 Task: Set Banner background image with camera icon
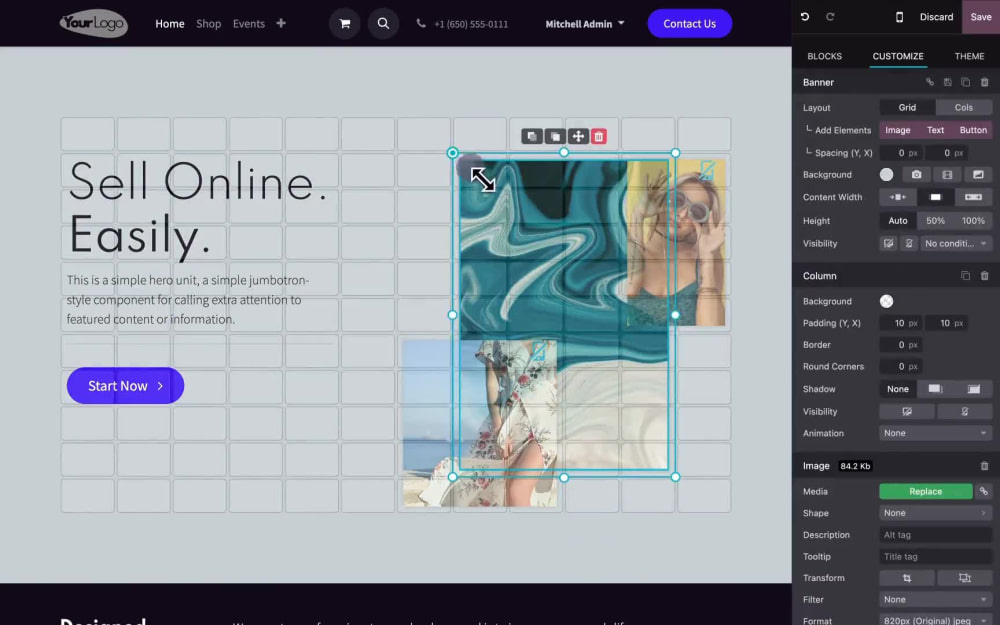pos(916,175)
